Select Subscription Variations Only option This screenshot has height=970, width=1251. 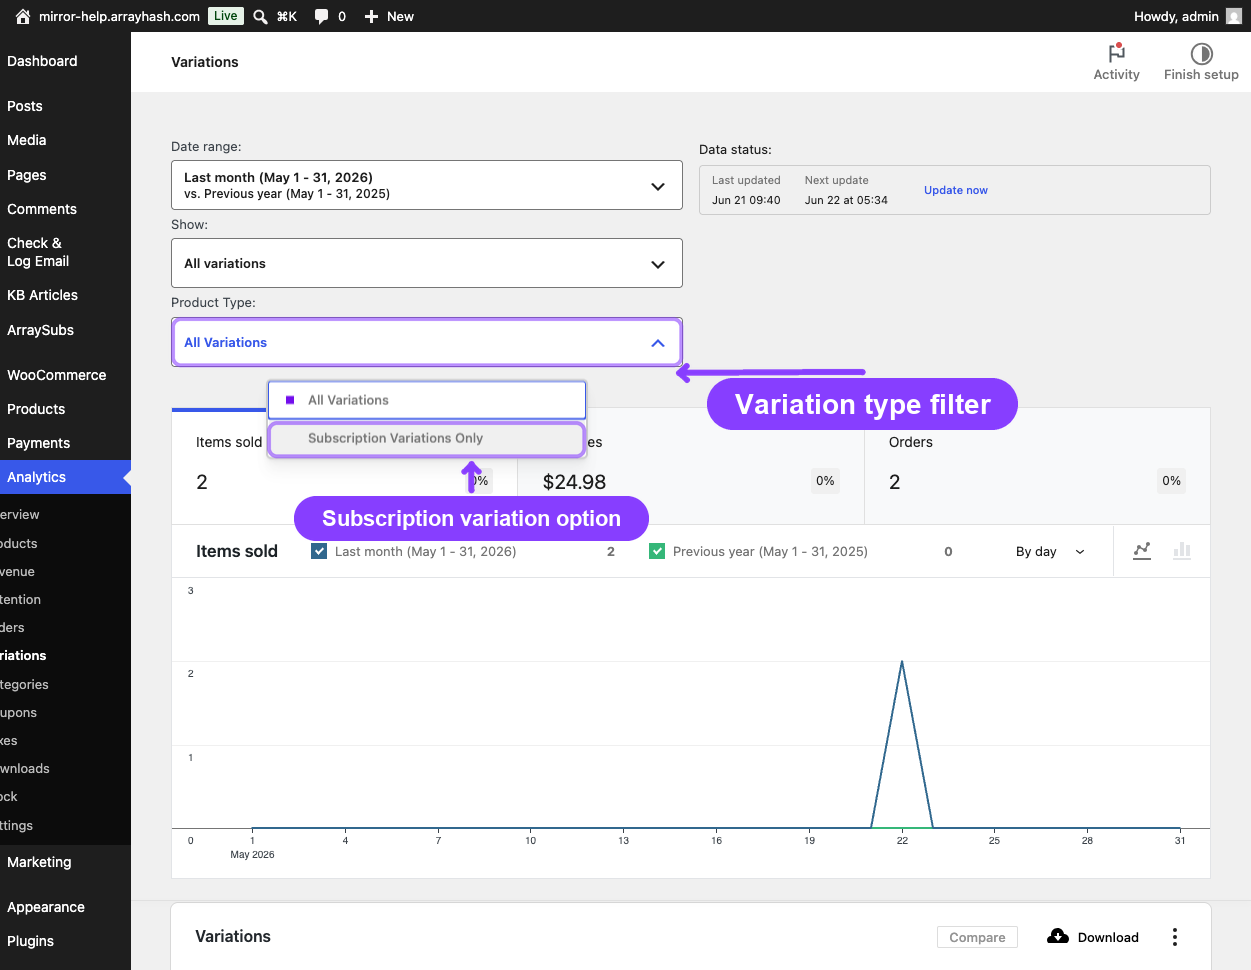point(427,438)
